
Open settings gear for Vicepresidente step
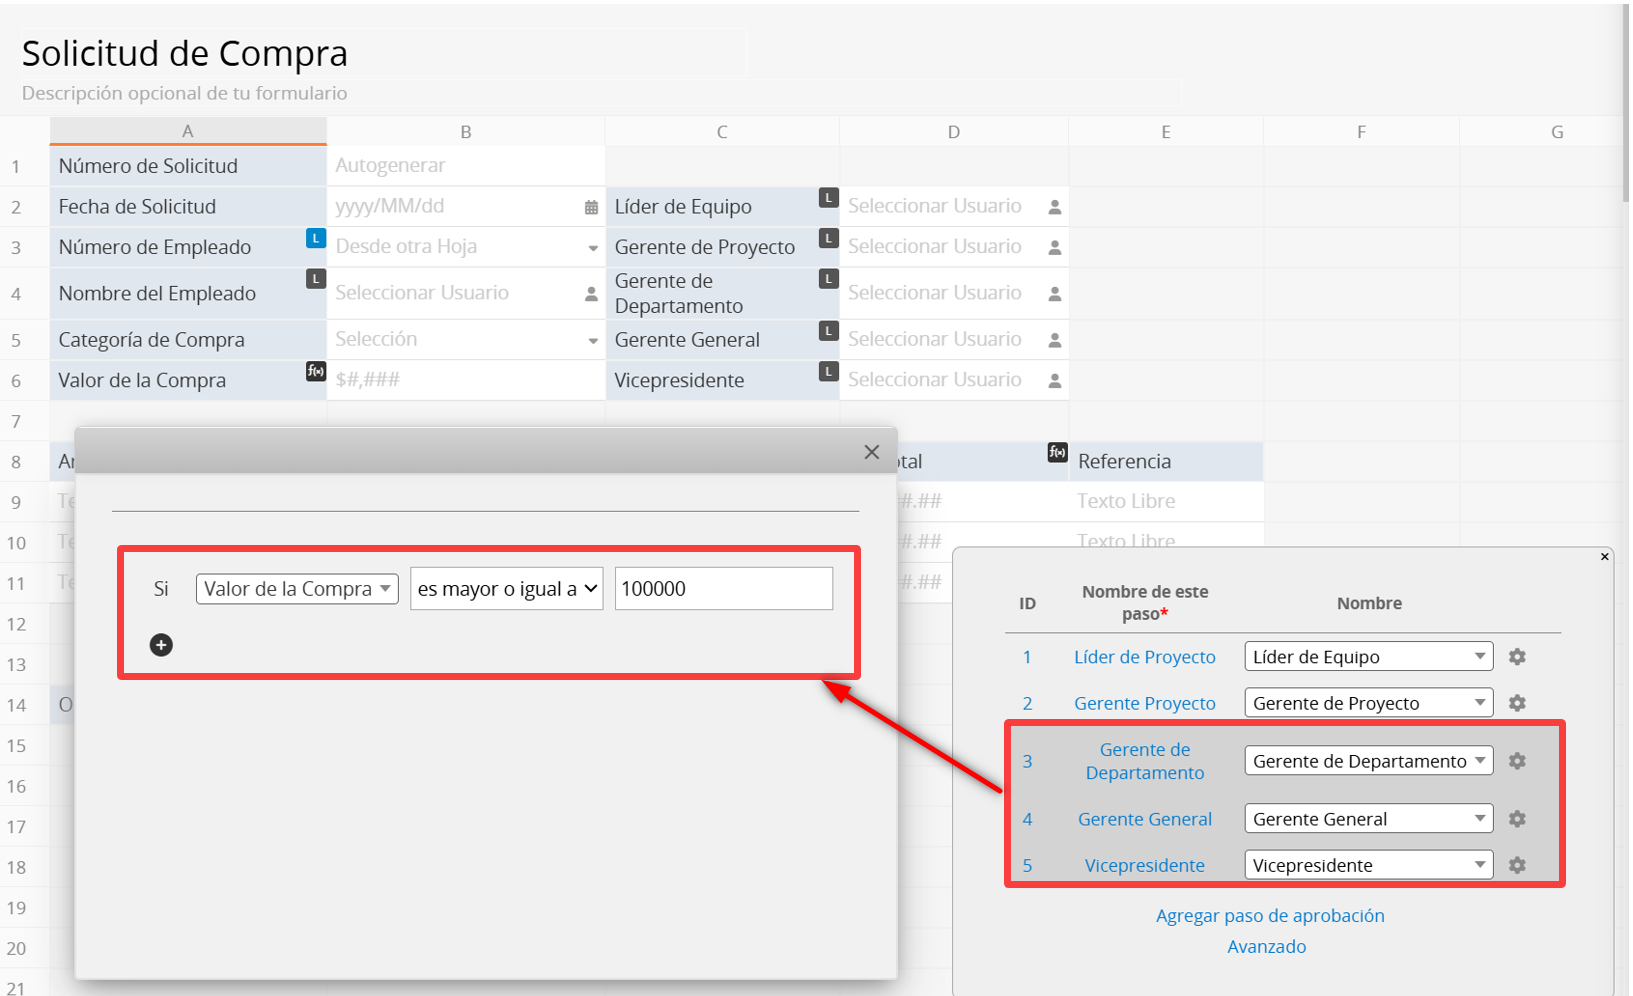tap(1517, 865)
